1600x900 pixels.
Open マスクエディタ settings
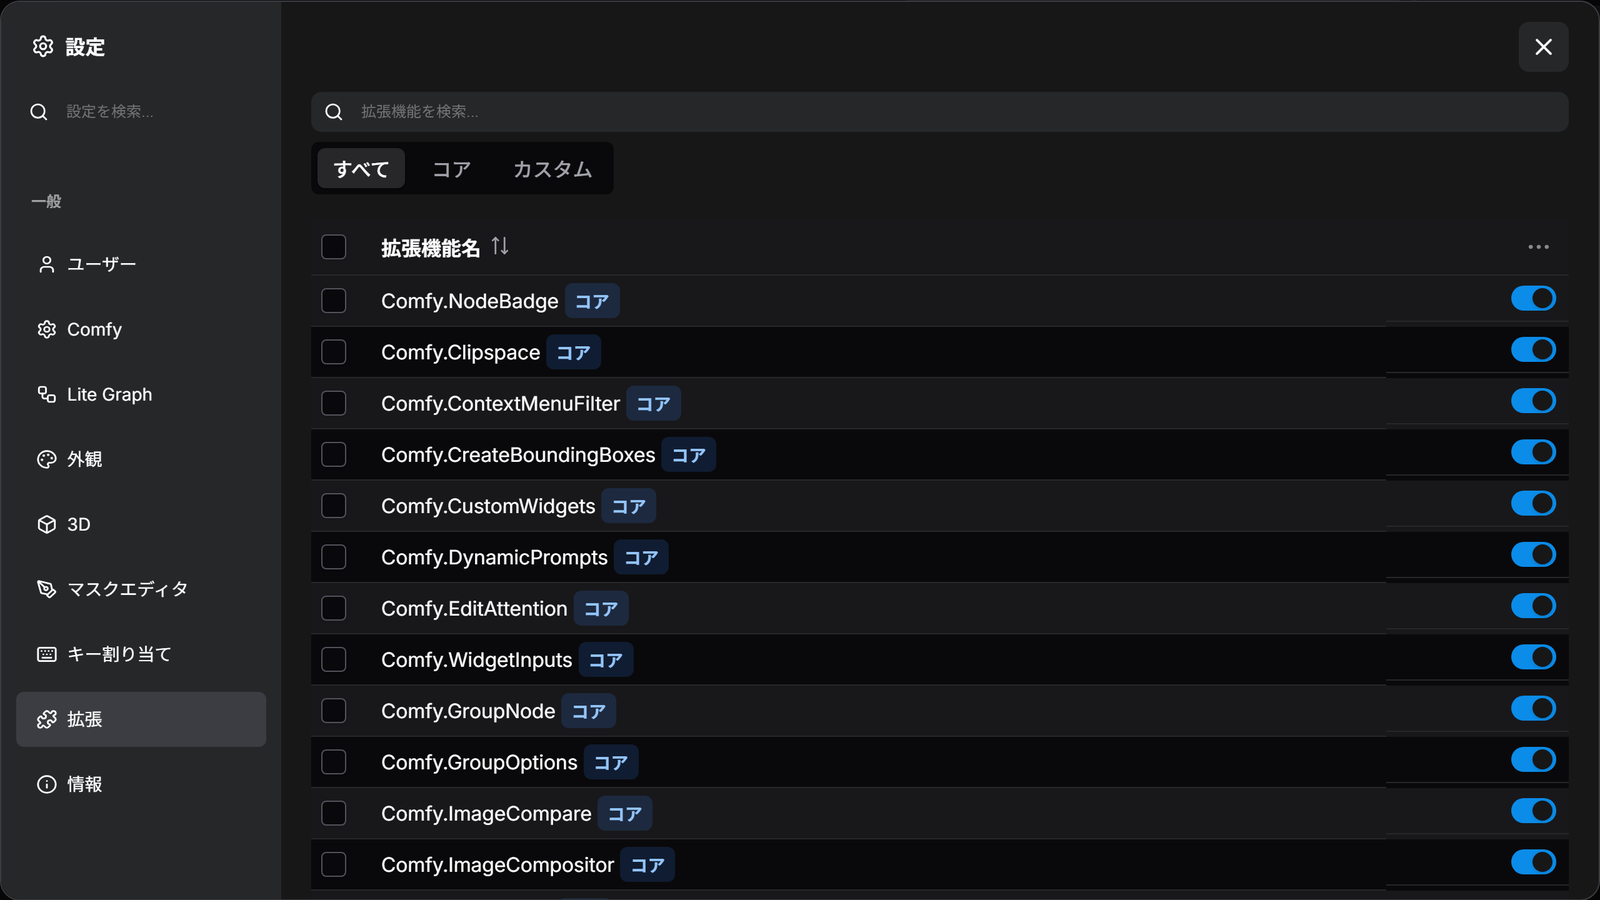(x=141, y=589)
